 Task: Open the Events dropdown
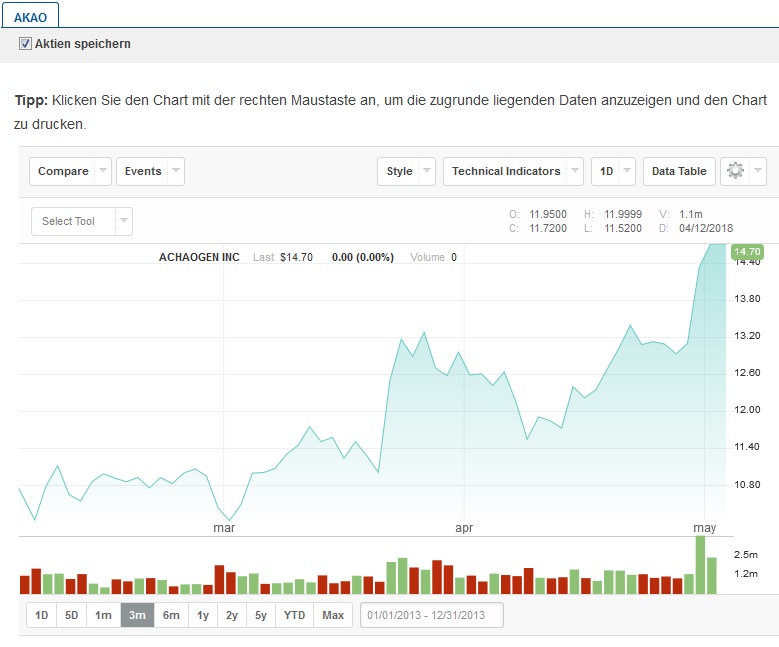(150, 171)
